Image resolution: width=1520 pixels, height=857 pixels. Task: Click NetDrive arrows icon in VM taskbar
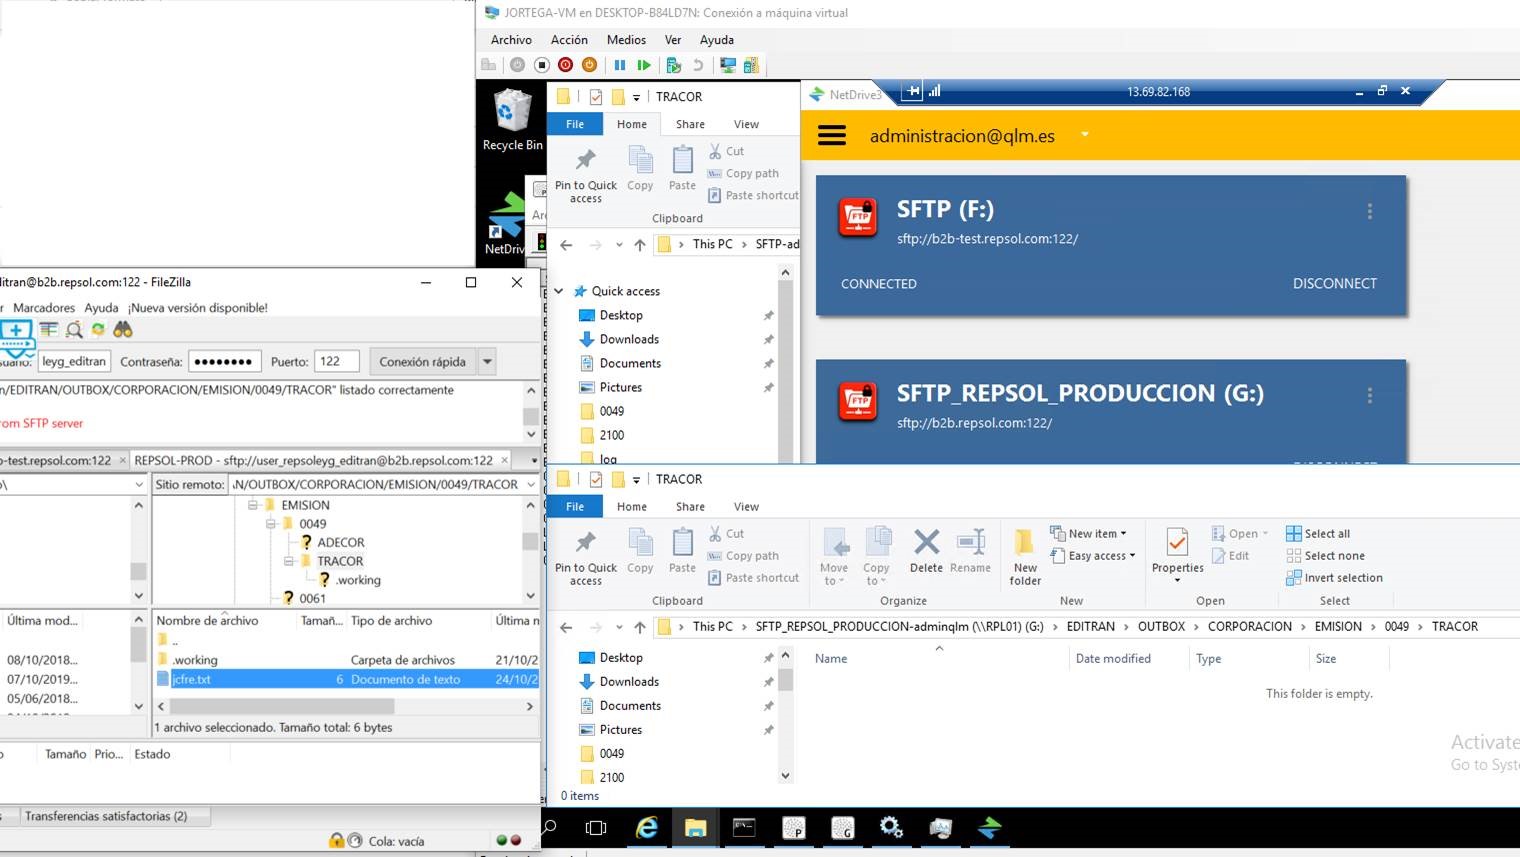coord(989,828)
